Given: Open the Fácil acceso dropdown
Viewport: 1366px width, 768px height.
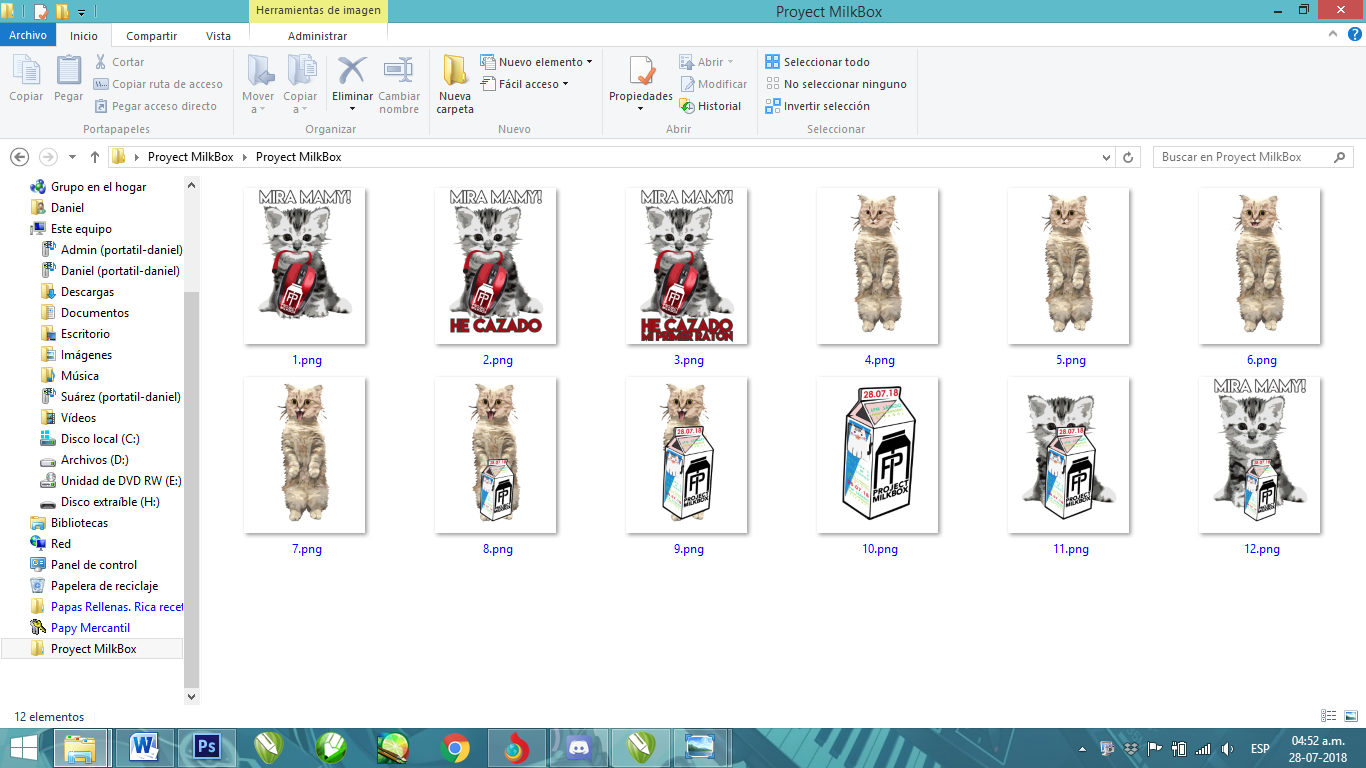Looking at the screenshot, I should point(524,84).
